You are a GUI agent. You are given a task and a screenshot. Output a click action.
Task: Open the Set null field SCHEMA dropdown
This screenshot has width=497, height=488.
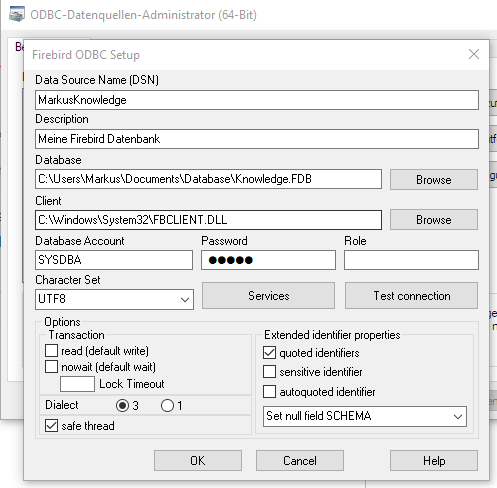tap(365, 416)
